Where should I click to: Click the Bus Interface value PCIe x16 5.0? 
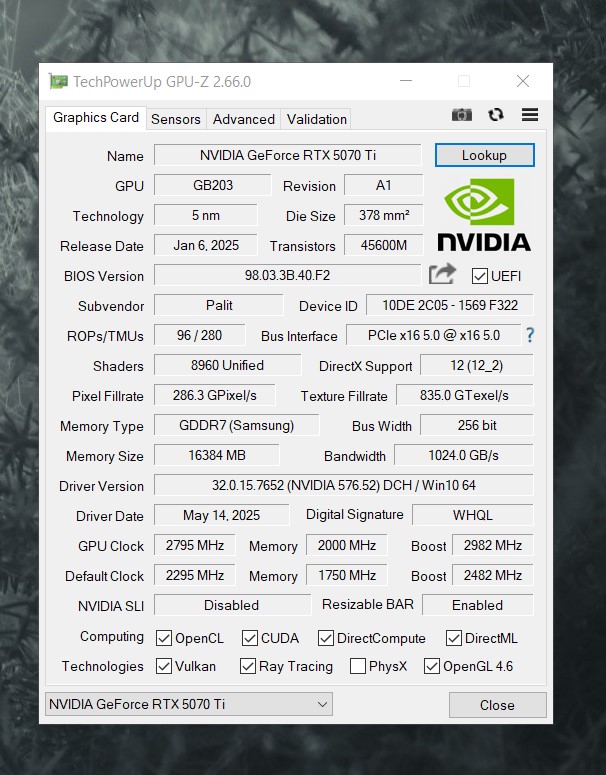[x=433, y=336]
